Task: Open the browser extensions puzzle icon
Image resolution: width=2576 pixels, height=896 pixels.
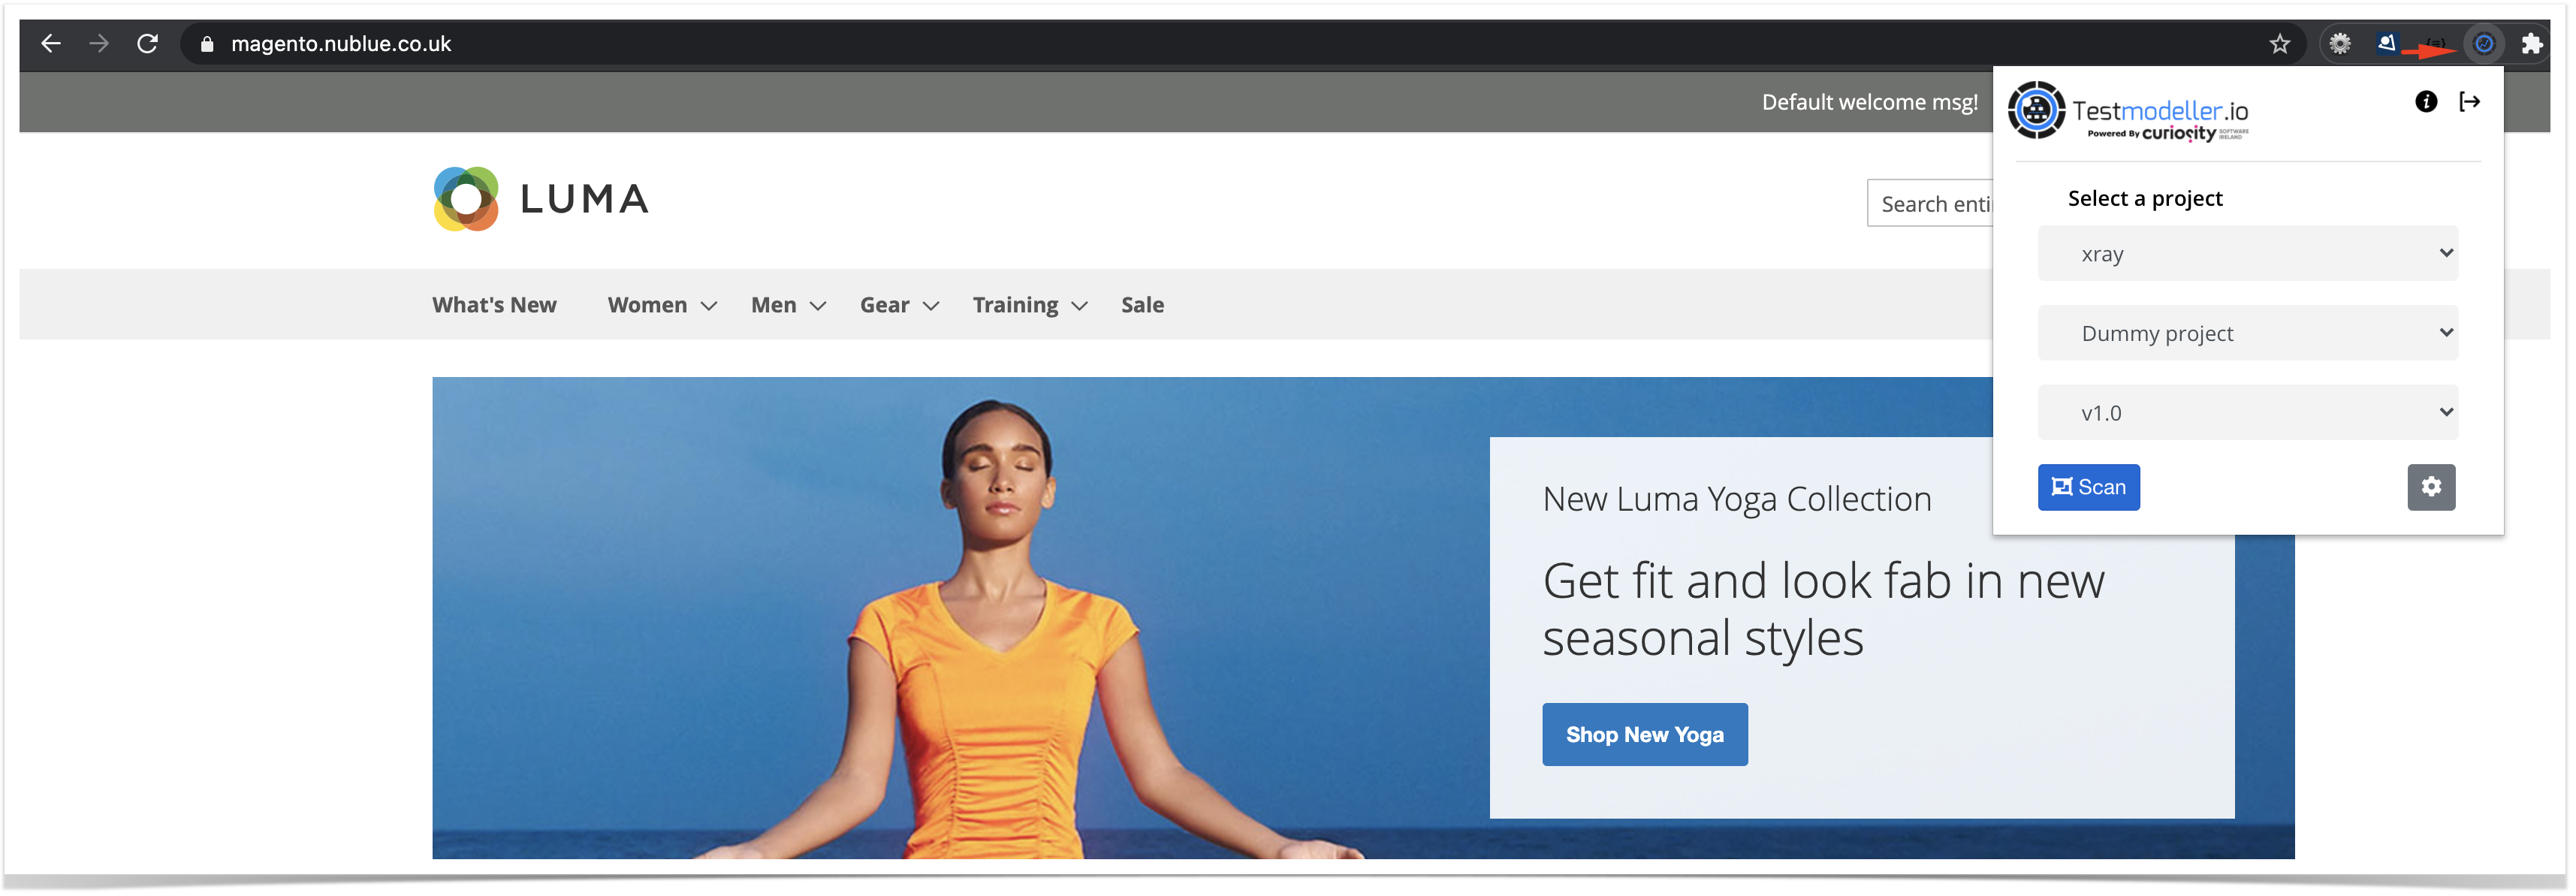Action: pos(2532,44)
